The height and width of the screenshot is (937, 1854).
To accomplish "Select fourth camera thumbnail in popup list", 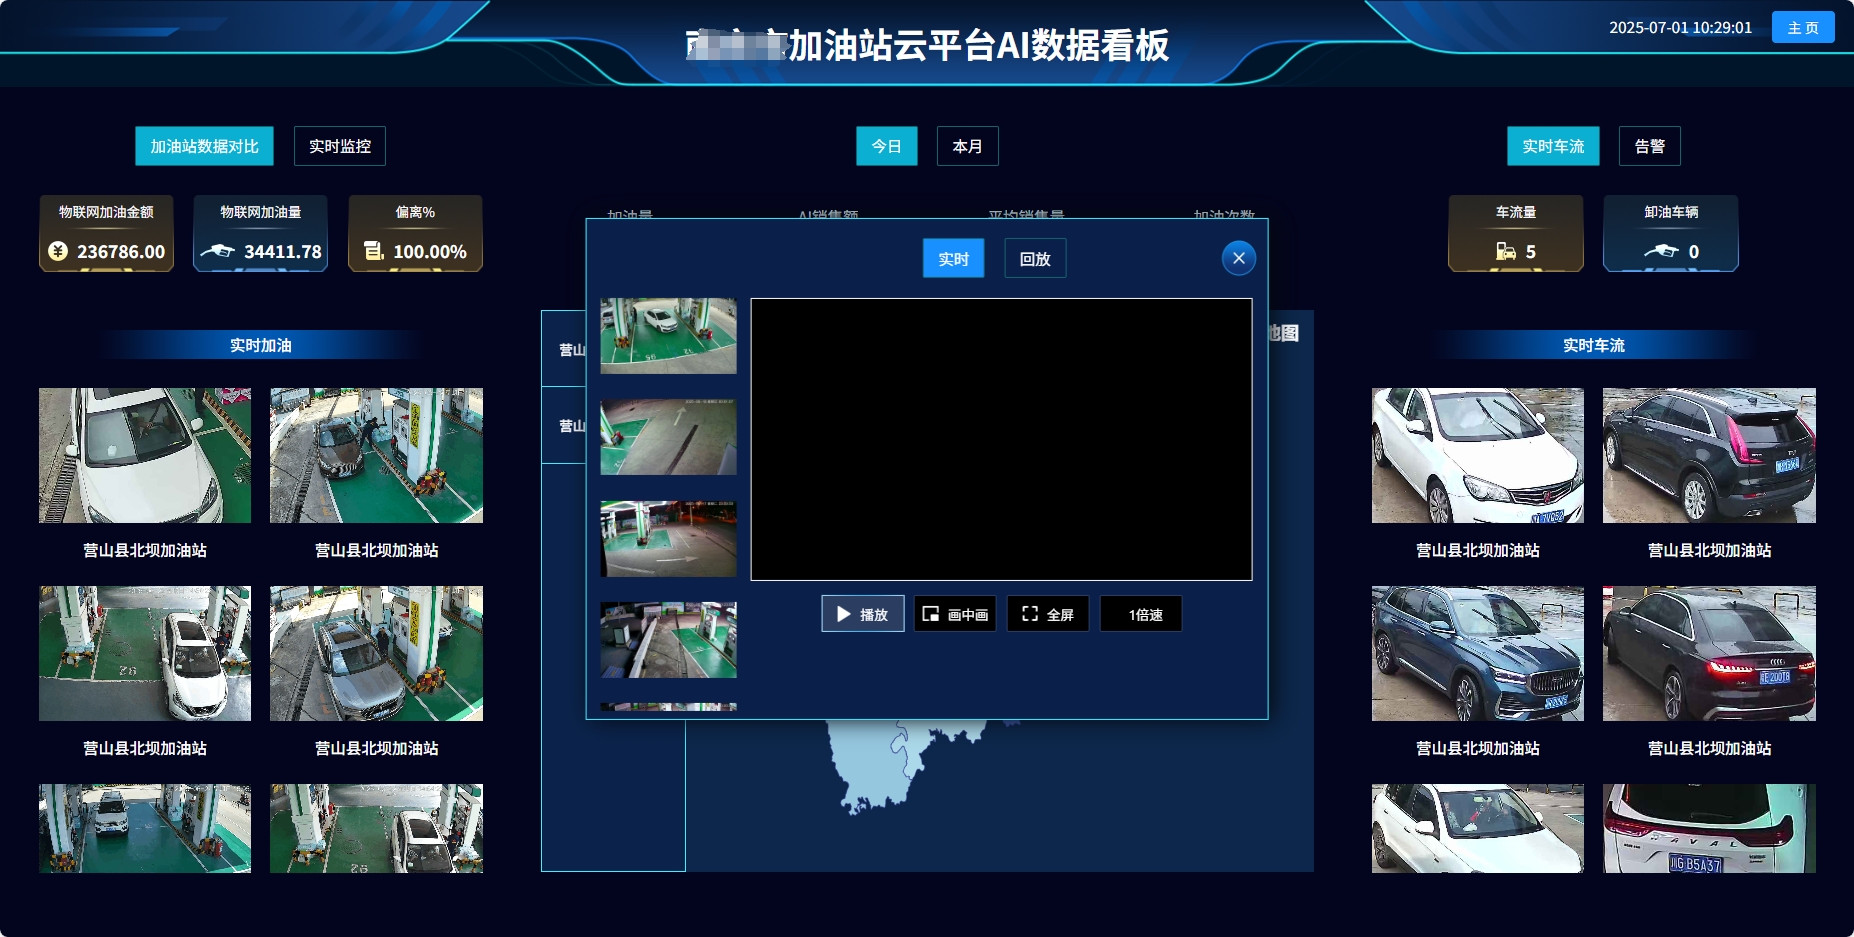I will point(668,640).
